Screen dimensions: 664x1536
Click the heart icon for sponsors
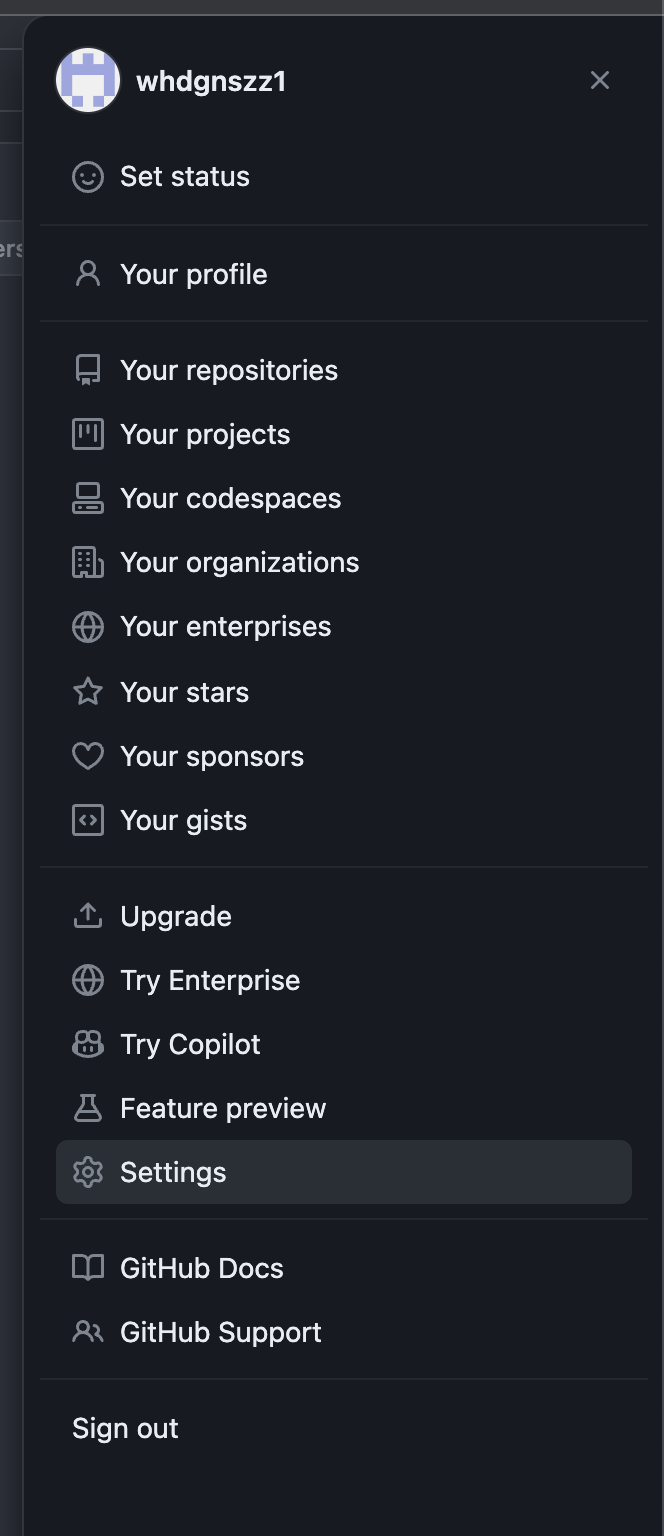point(88,756)
